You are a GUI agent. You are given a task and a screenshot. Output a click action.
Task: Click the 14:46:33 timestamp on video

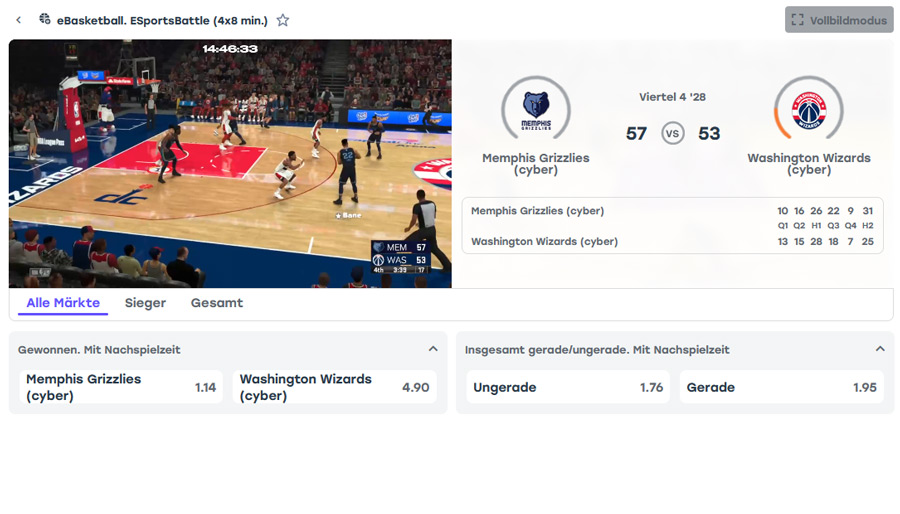pos(230,49)
